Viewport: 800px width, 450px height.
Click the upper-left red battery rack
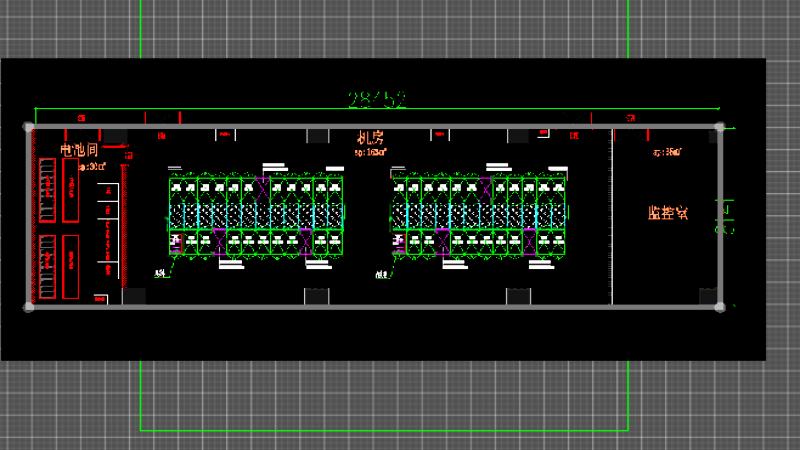[47, 190]
